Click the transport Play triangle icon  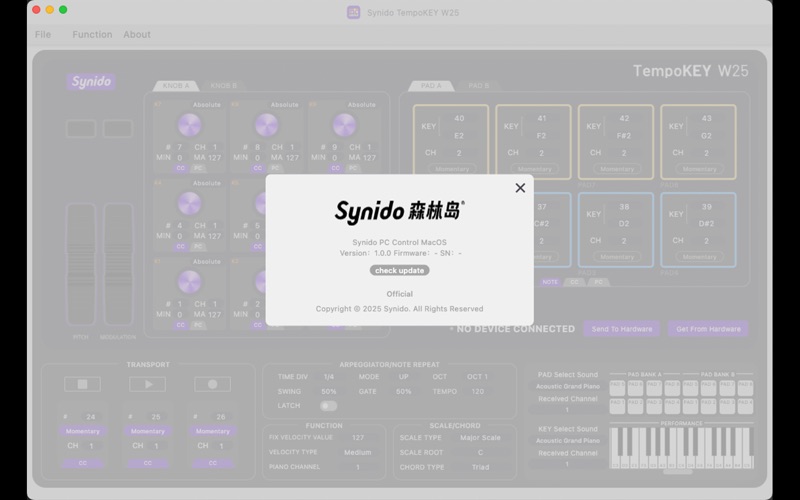point(147,384)
